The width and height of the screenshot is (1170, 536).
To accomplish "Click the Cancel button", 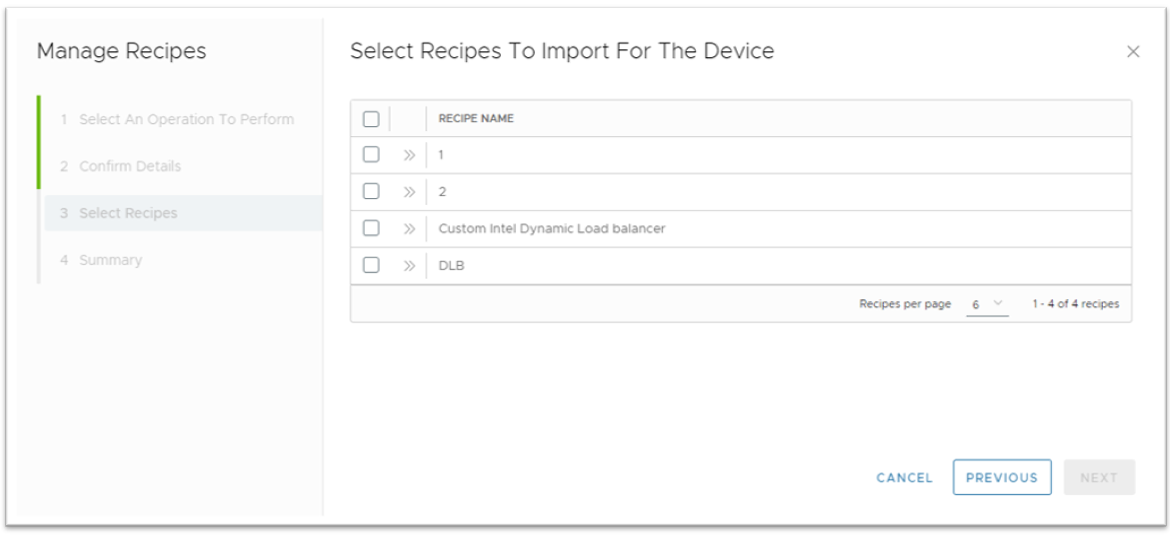I will tap(904, 478).
